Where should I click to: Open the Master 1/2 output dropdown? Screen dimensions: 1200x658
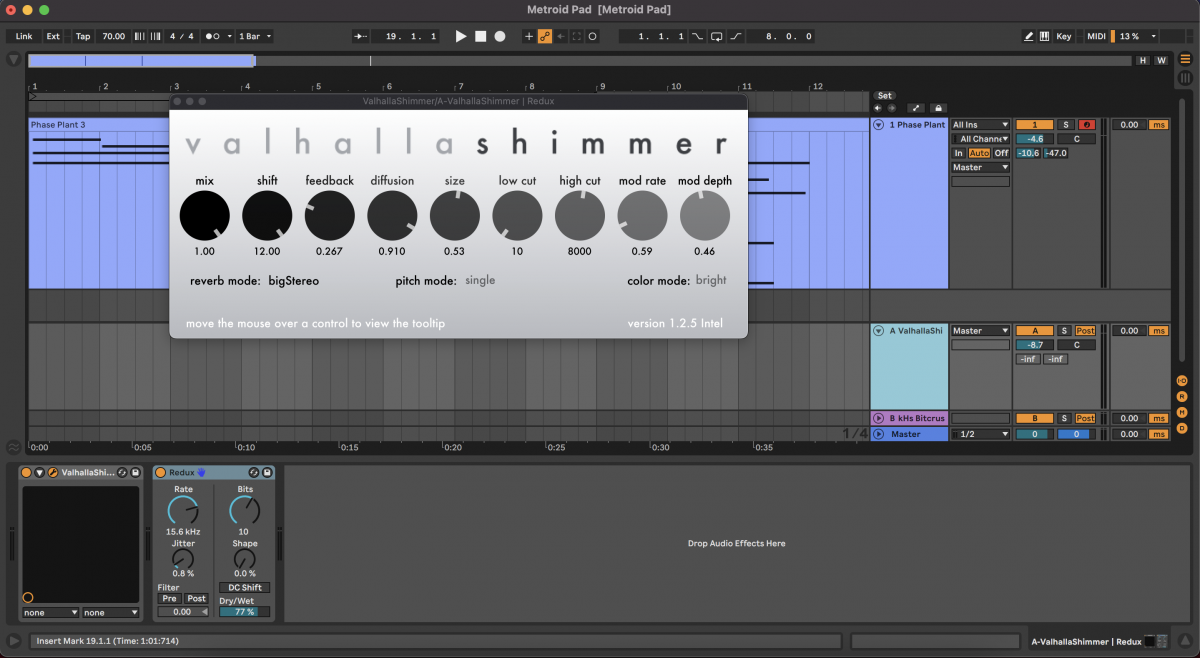(980, 435)
